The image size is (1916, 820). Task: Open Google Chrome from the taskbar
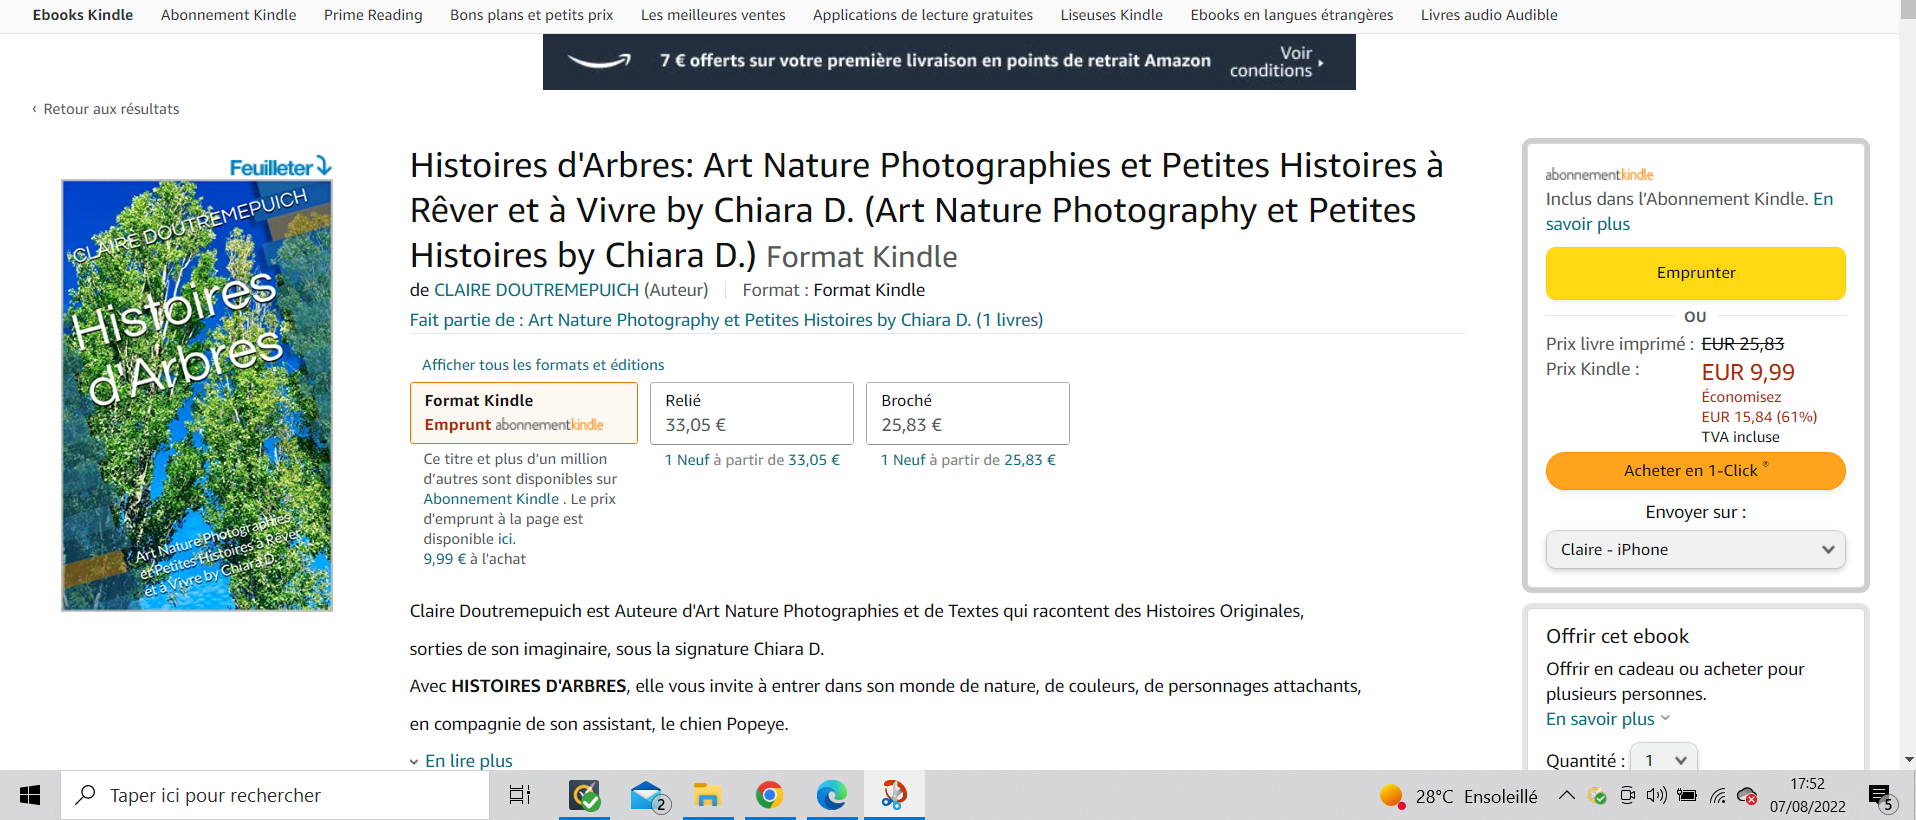[x=769, y=795]
